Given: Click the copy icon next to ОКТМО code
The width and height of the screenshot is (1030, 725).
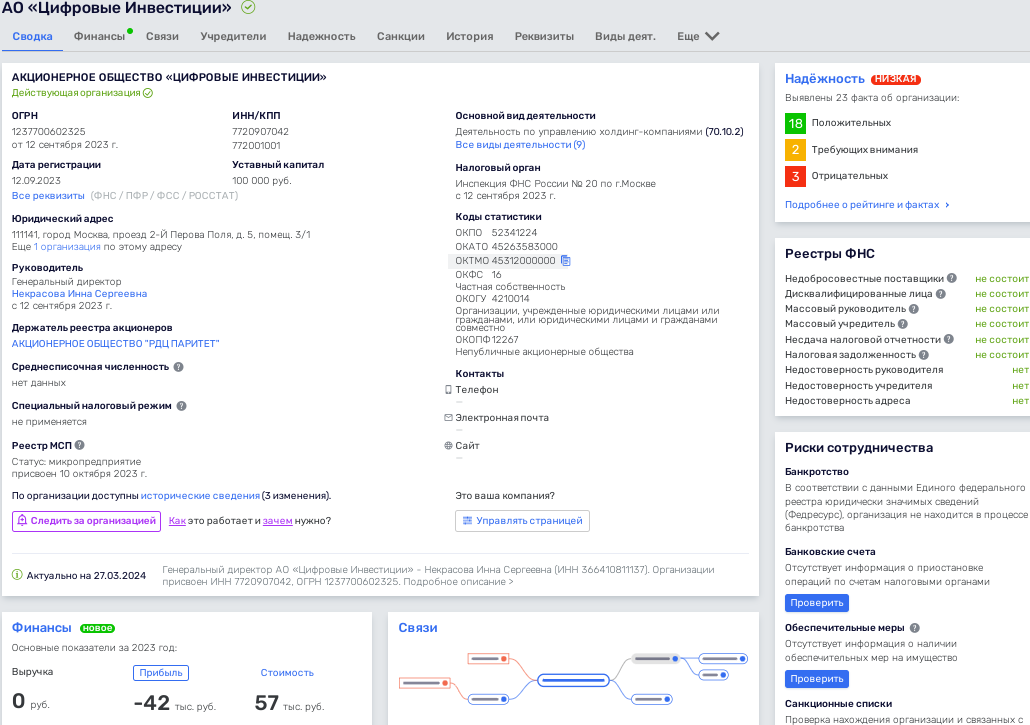Looking at the screenshot, I should pyautogui.click(x=566, y=261).
